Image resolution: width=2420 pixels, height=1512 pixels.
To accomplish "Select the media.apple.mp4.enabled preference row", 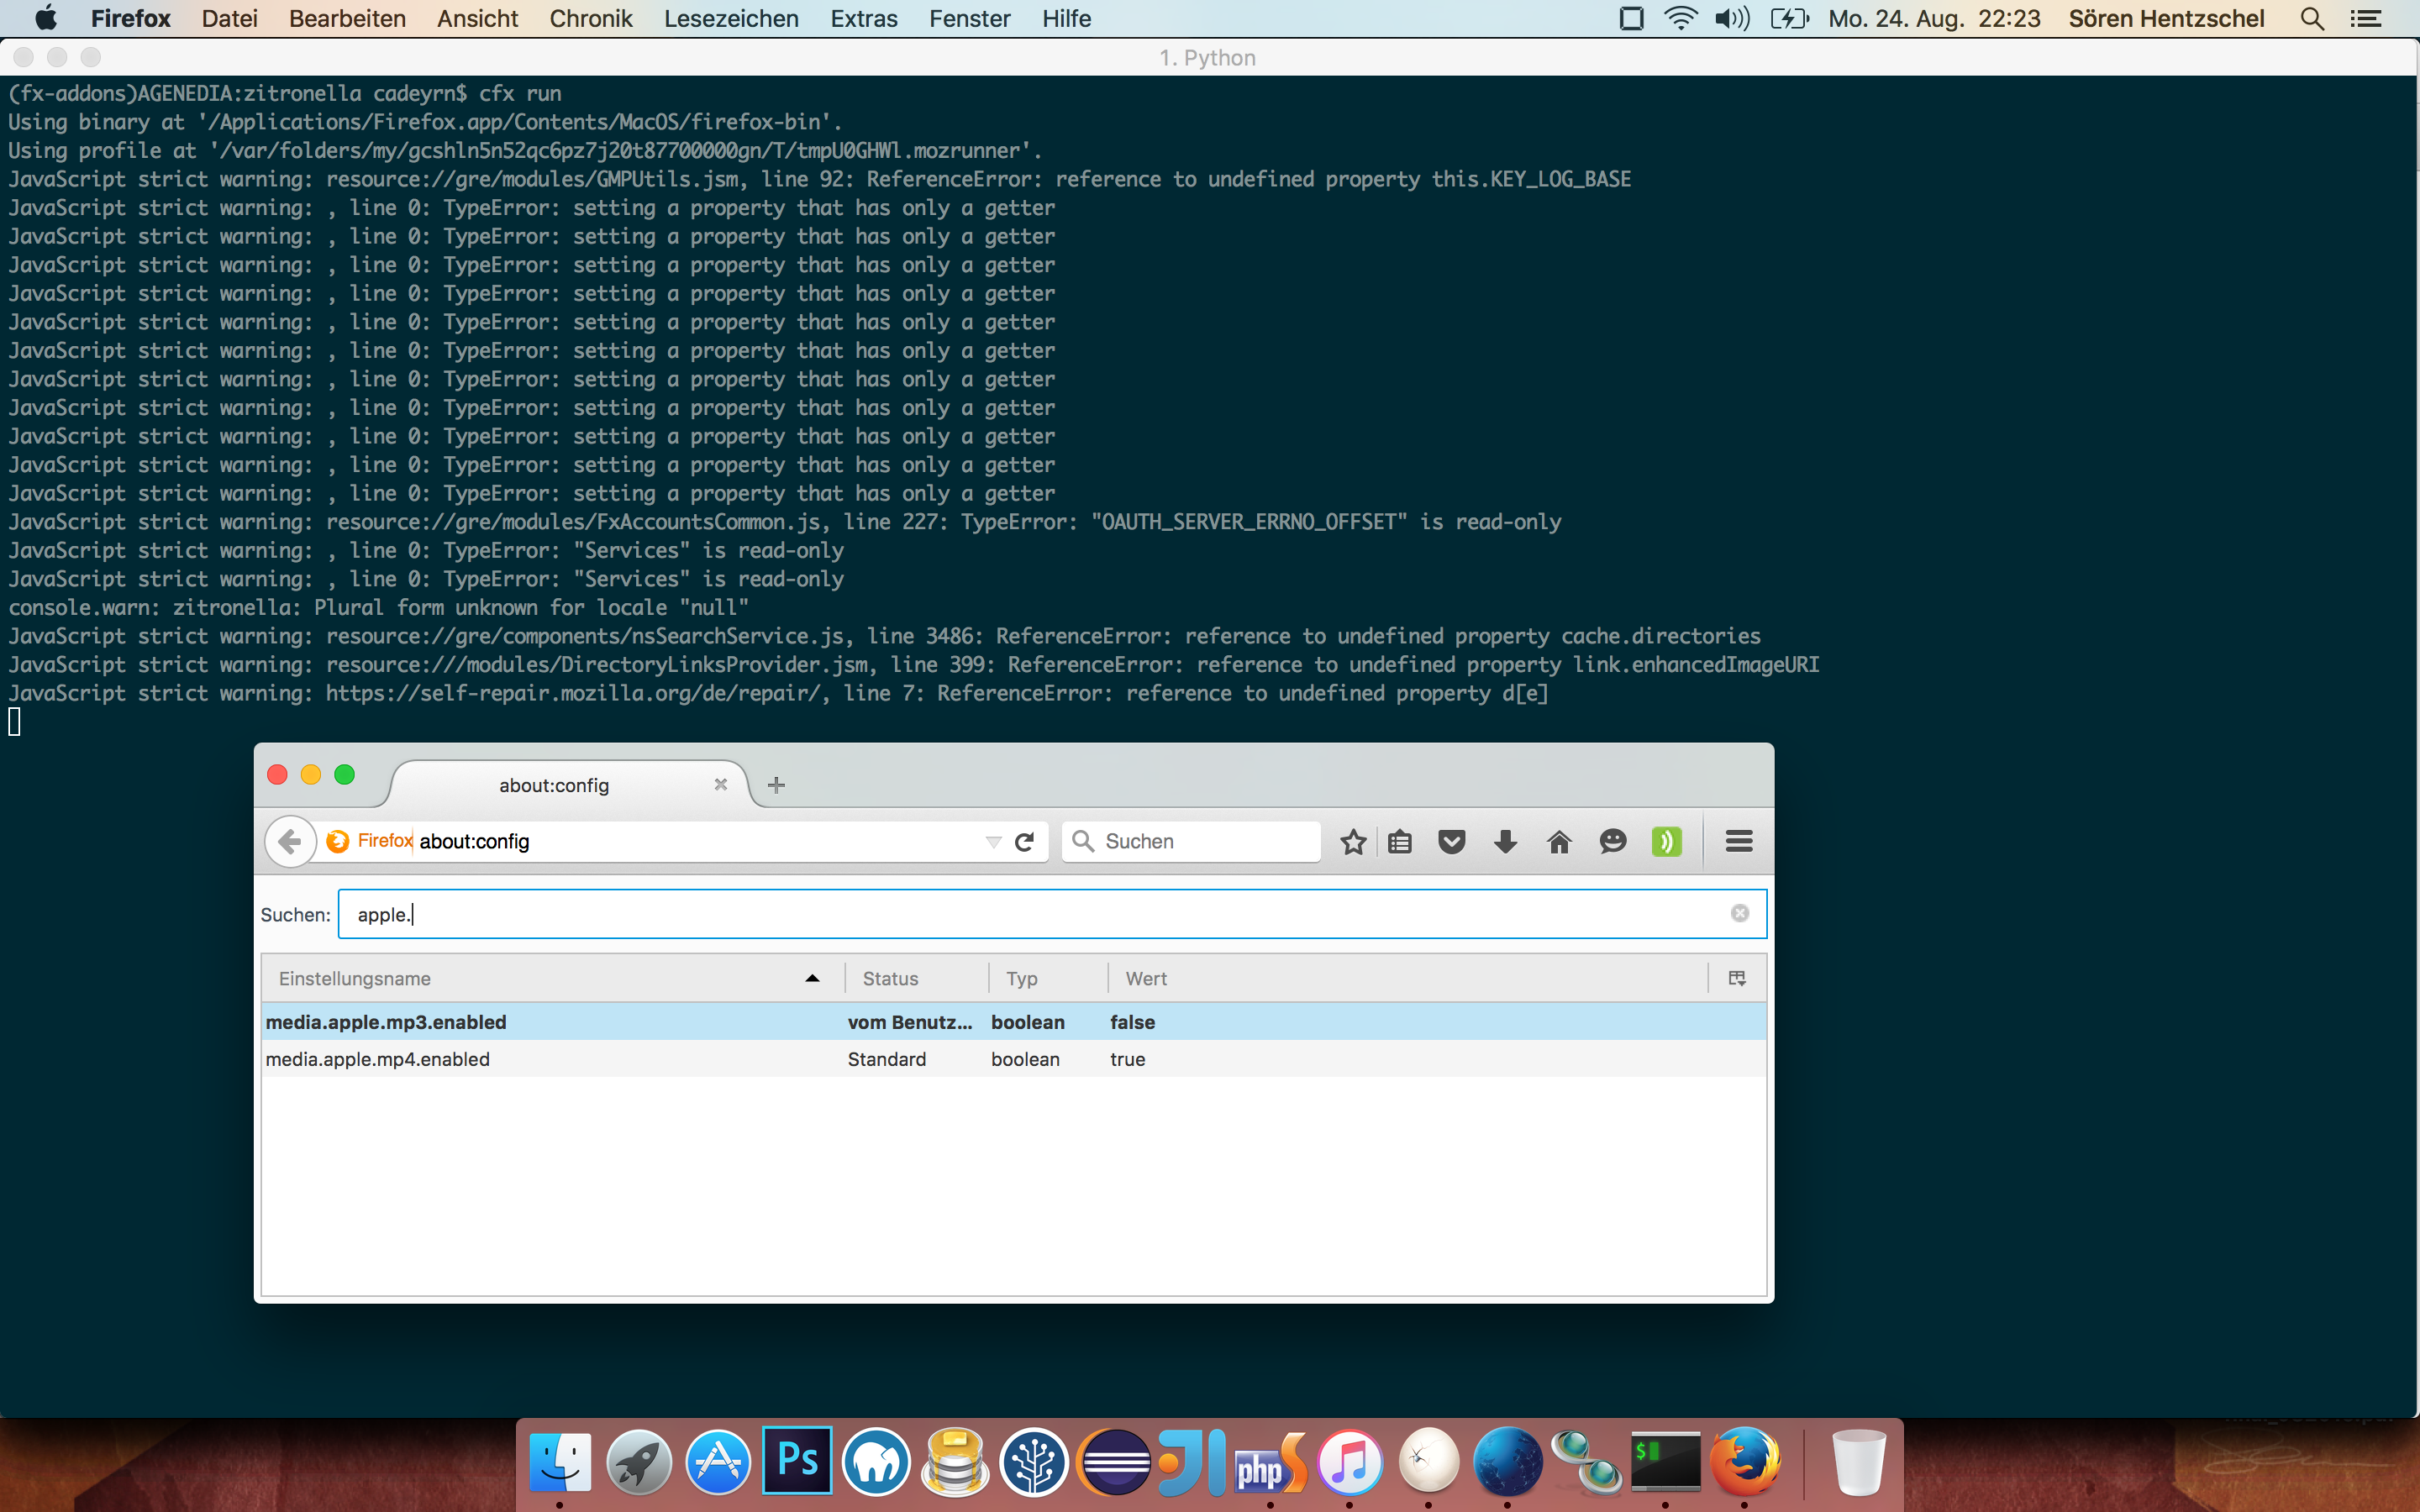I will pyautogui.click(x=378, y=1059).
